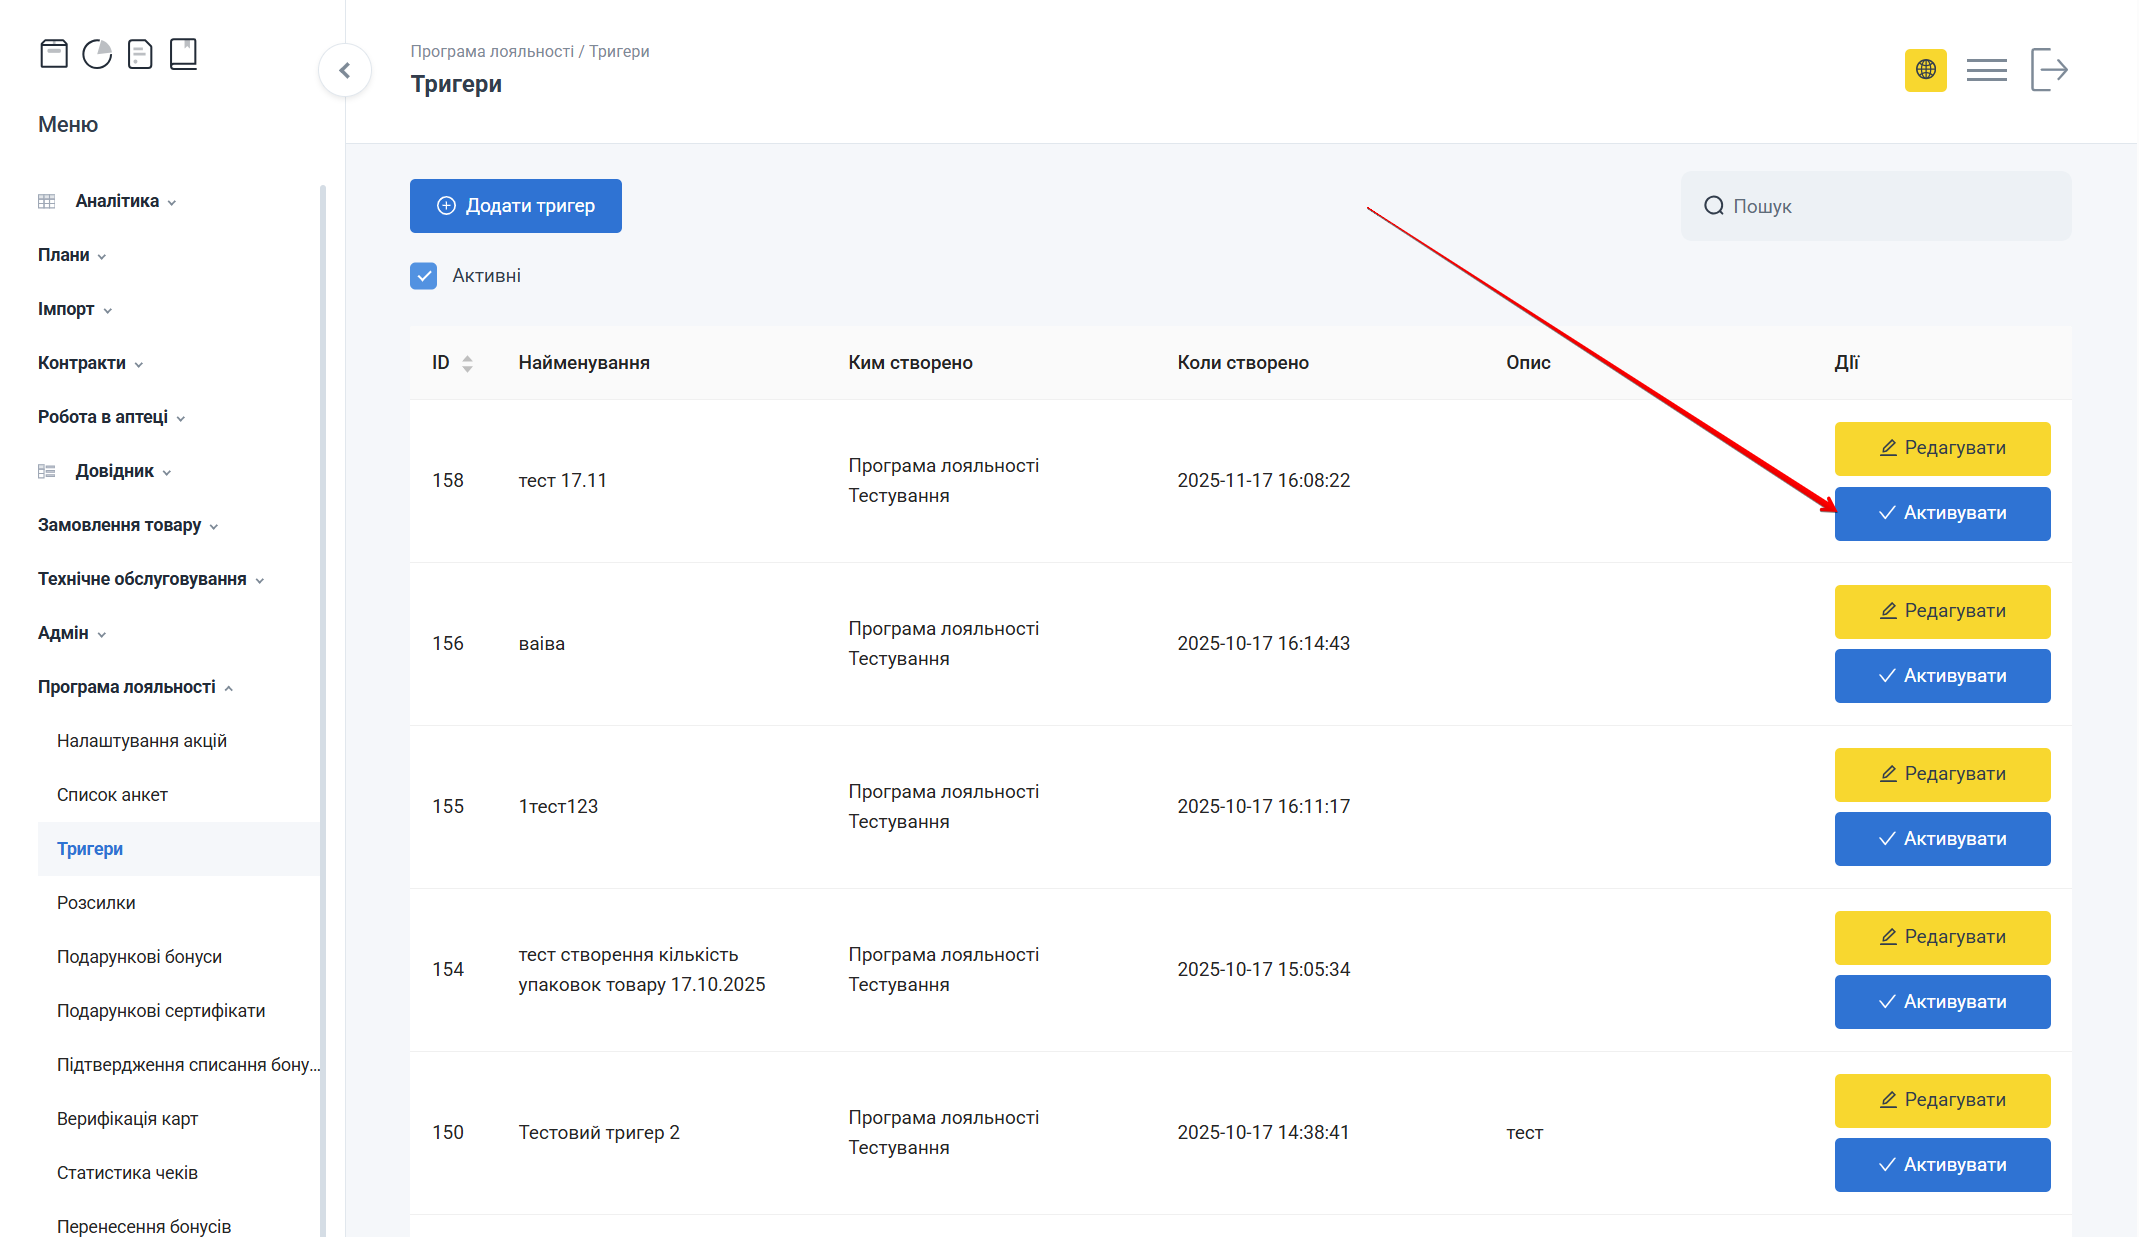2139x1237 pixels.
Task: Activate trigger 158 with Активувати button
Action: coord(1942,513)
